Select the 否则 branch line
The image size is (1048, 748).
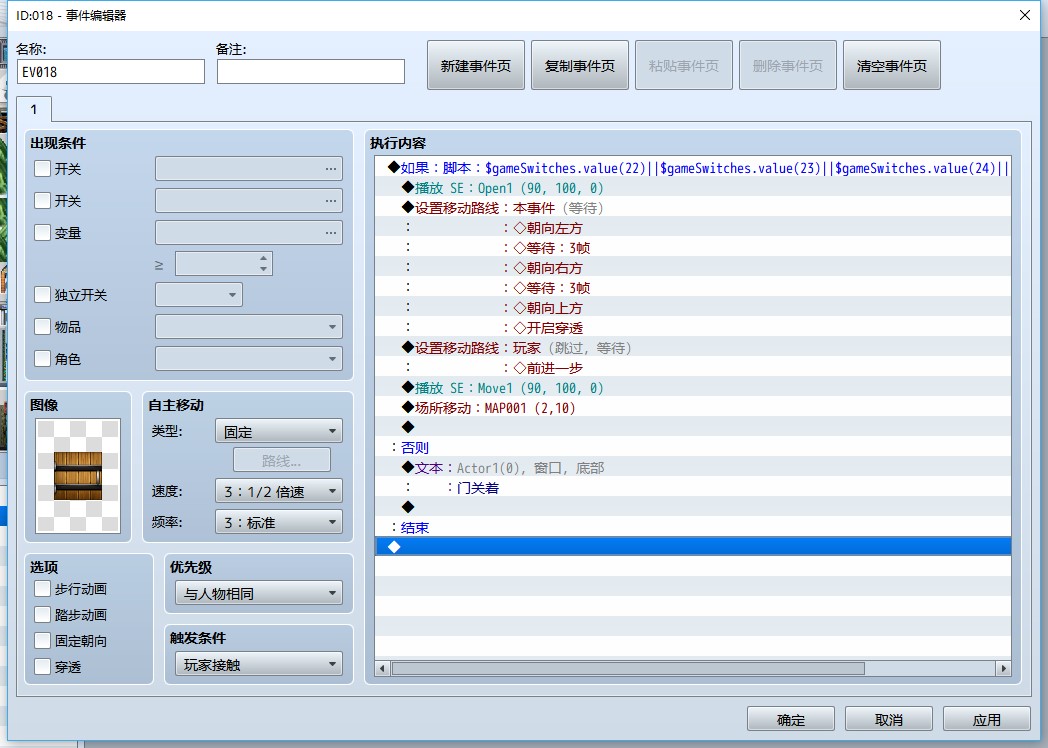[692, 448]
